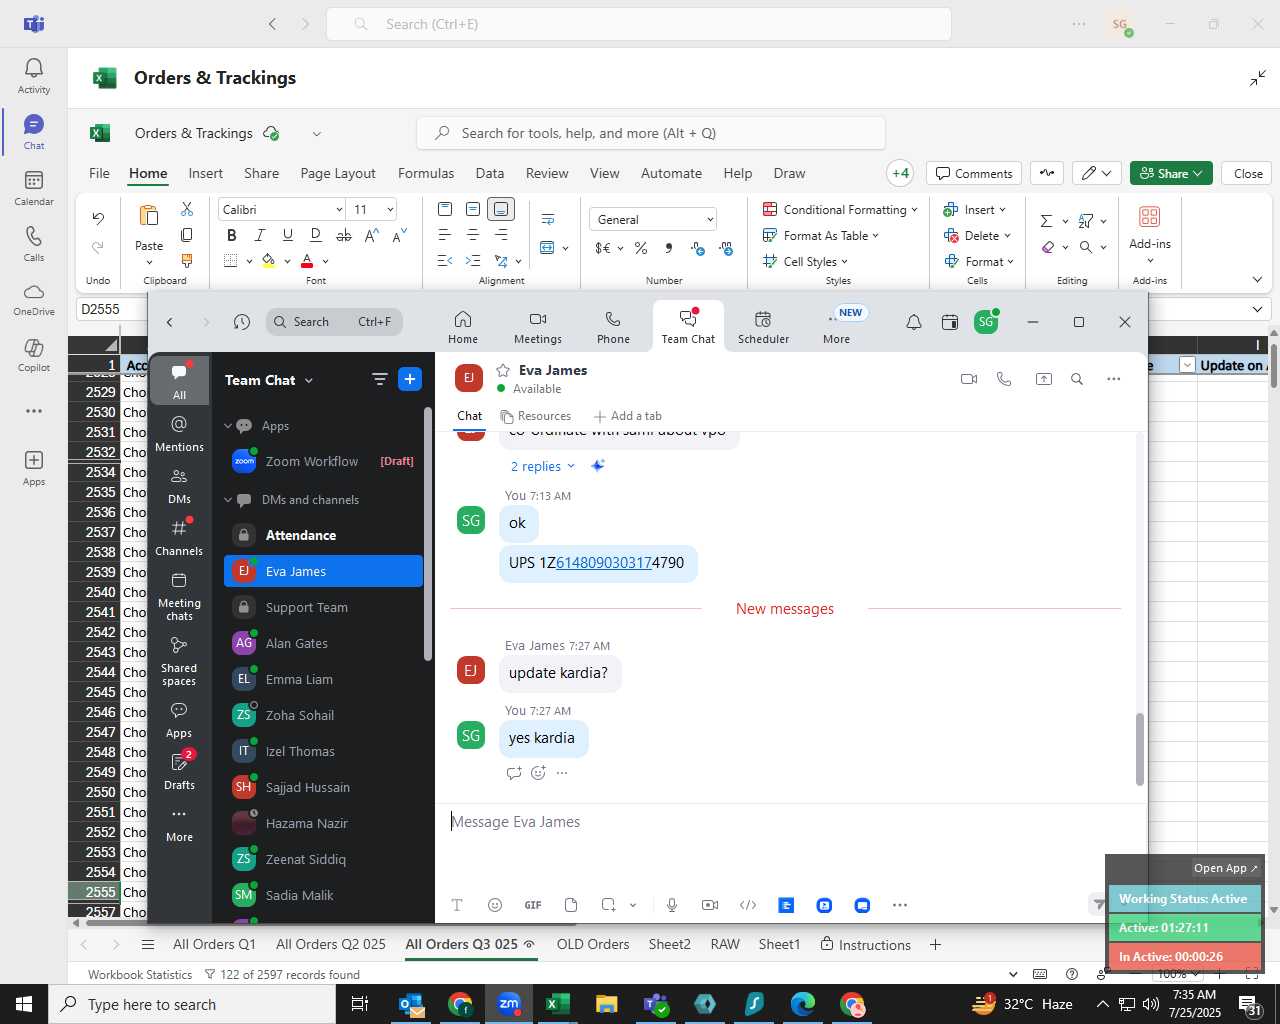This screenshot has width=1280, height=1024.
Task: Collapse DMs and channels section
Action: (x=228, y=500)
